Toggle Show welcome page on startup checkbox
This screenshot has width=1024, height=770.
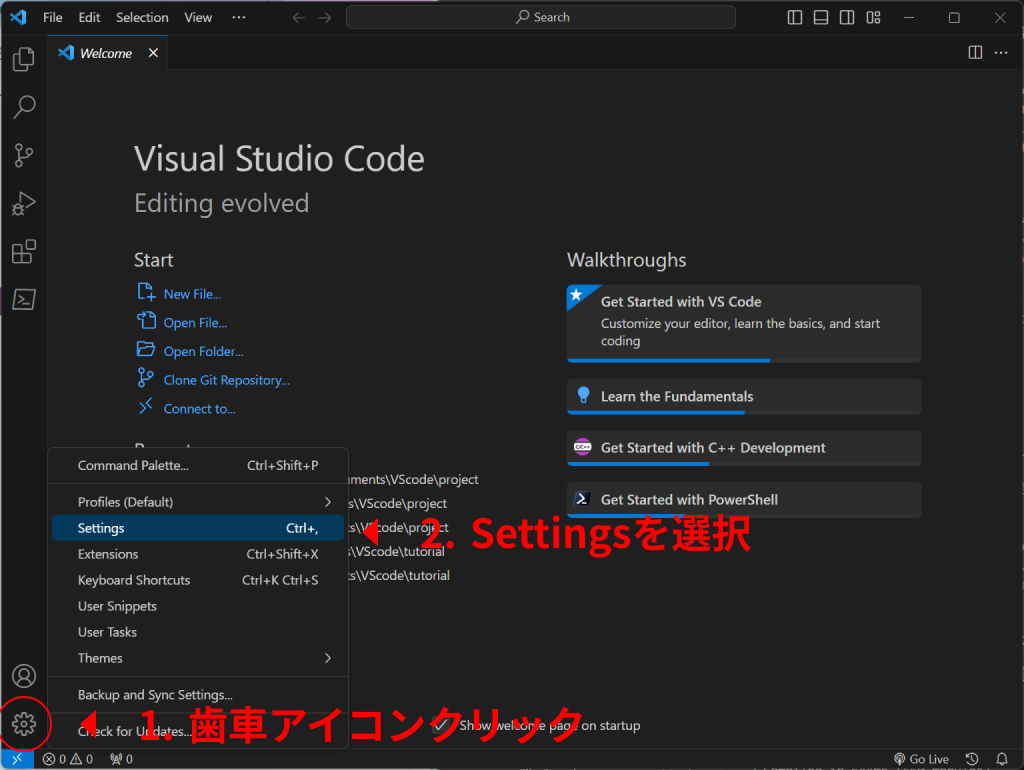(x=441, y=726)
